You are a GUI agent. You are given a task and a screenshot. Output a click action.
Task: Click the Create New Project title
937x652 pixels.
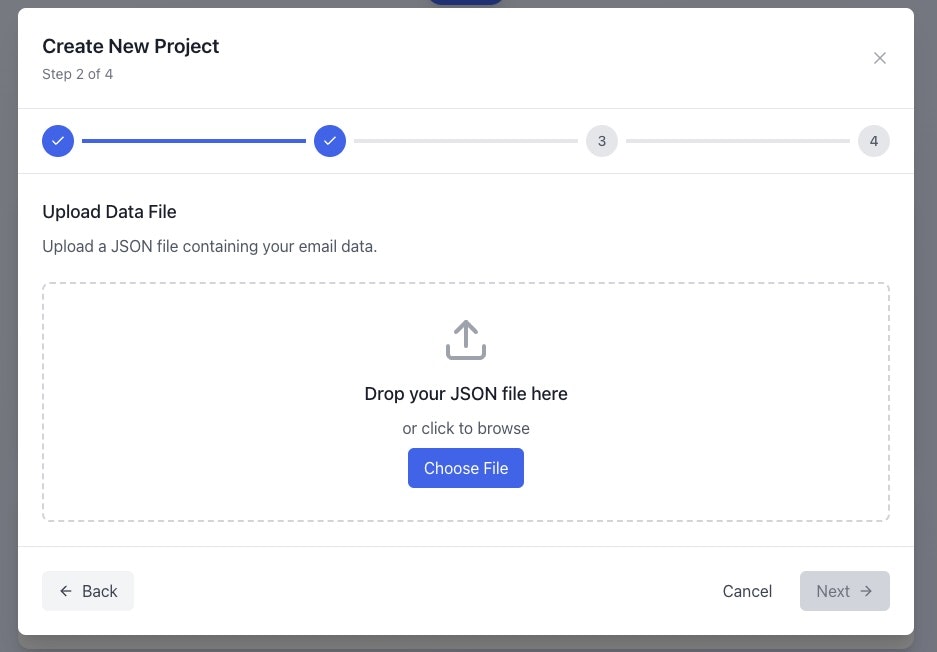click(x=130, y=46)
